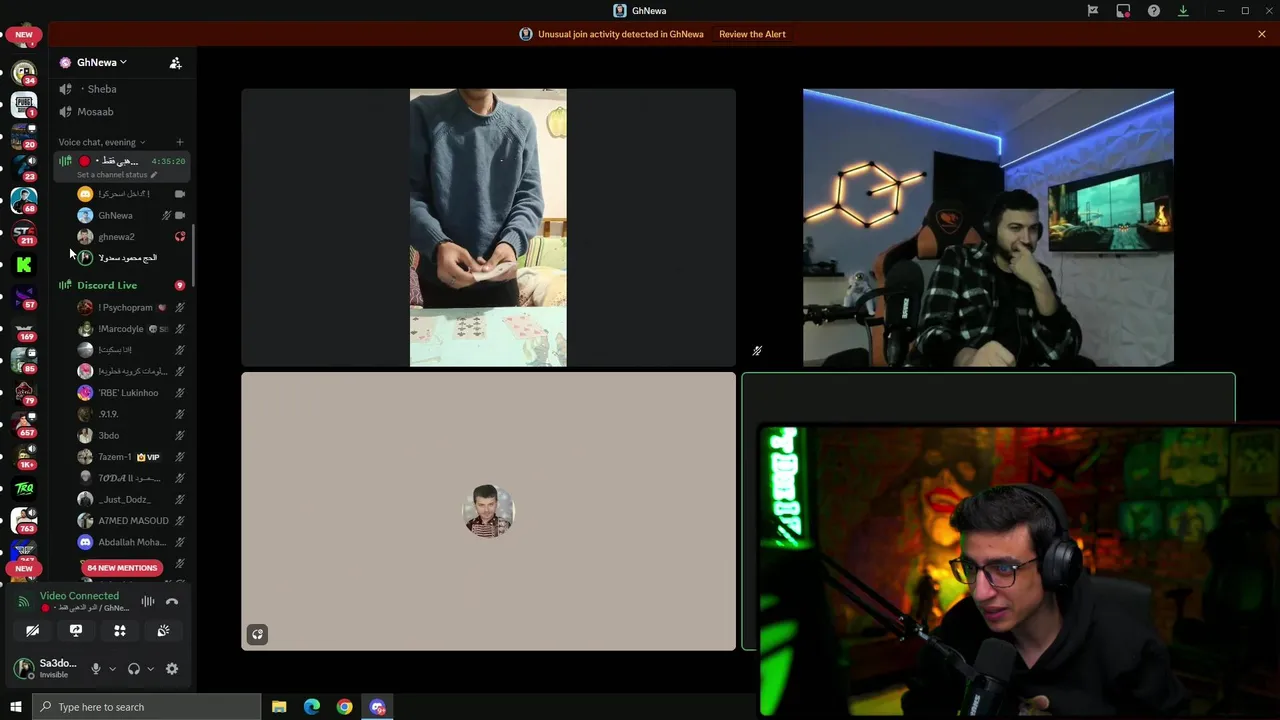Open server icon with 23 badge
Viewport: 1280px width, 720px height.
[x=24, y=168]
